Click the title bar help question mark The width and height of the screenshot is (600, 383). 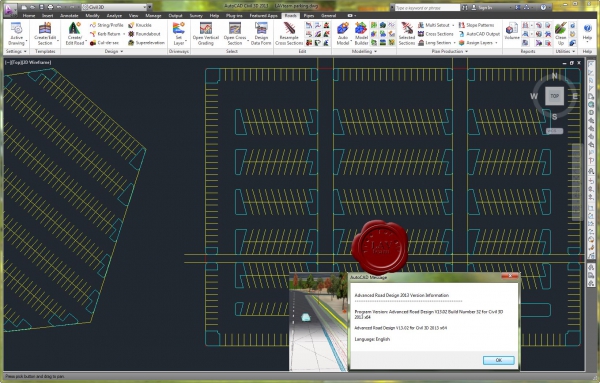(x=543, y=7)
